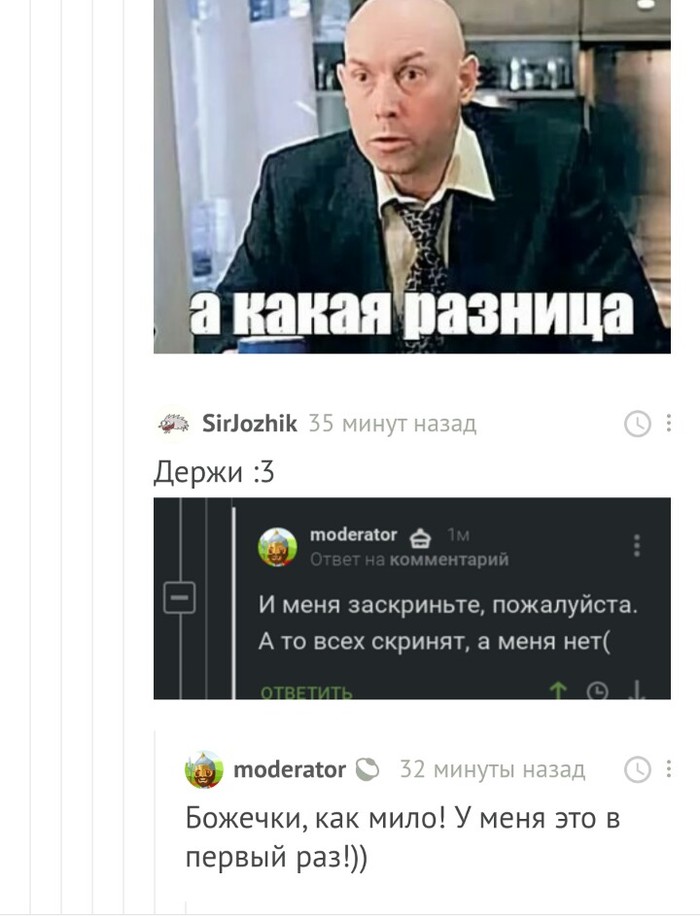Click the hat badge icon in dark screenshot
Viewport: 700px width, 916px height.
point(420,537)
